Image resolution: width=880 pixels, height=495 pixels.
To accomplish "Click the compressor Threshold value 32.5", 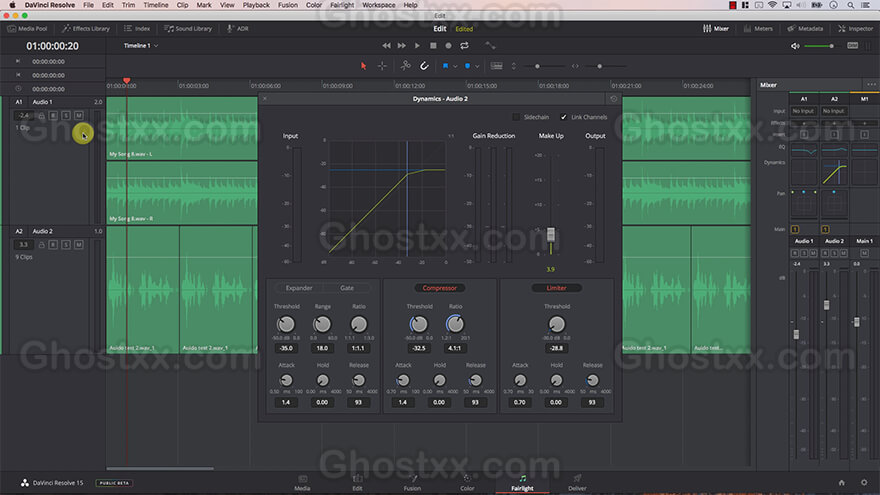I will [419, 348].
